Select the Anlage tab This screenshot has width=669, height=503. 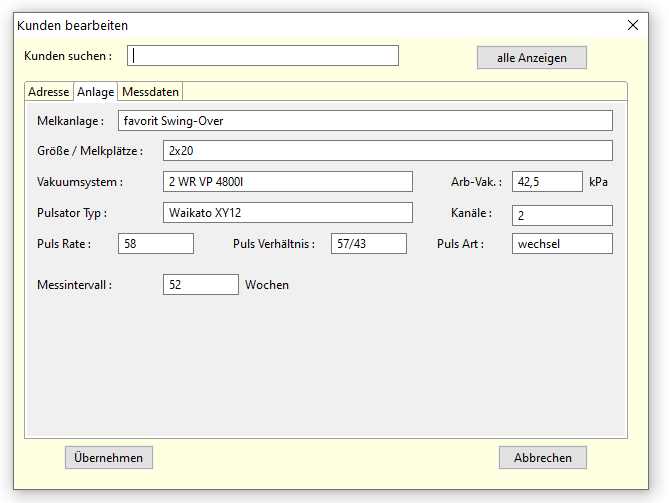pos(96,92)
